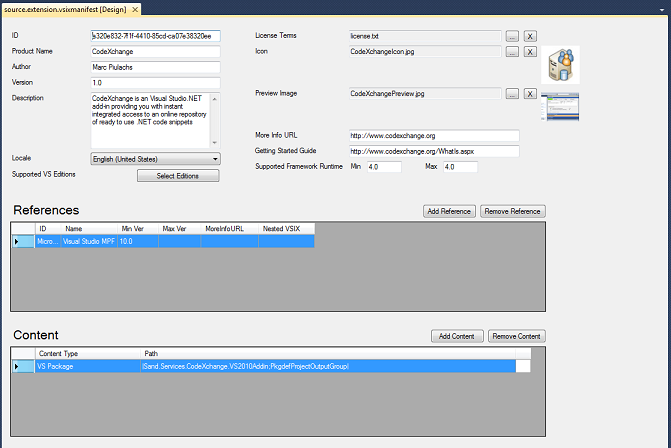Viewport: 671px width, 448px height.
Task: Click the Visual Studio MPF name cell
Action: [89, 242]
